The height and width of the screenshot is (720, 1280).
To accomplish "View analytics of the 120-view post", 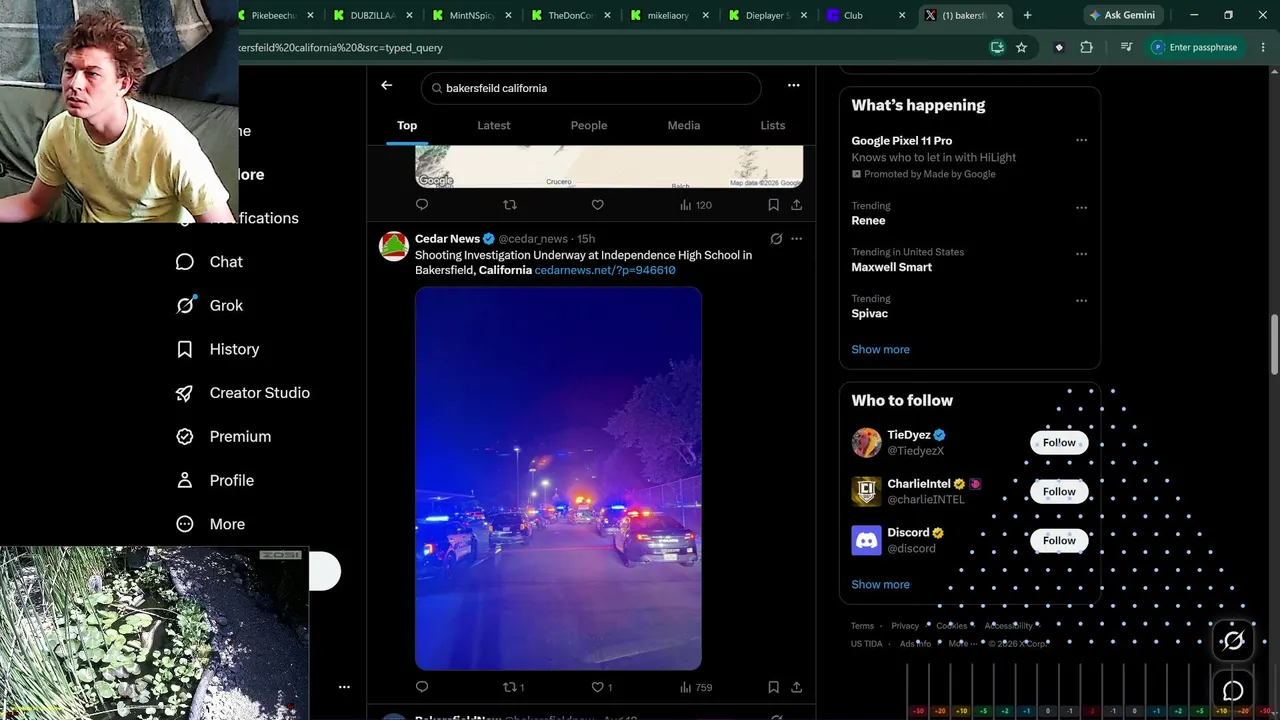I will click(695, 205).
